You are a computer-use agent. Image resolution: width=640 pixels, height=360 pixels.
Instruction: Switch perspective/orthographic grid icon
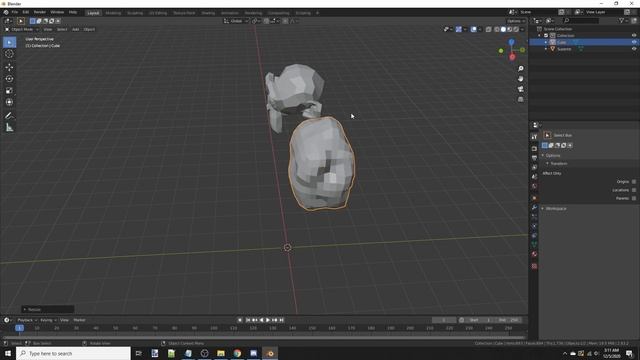click(520, 99)
